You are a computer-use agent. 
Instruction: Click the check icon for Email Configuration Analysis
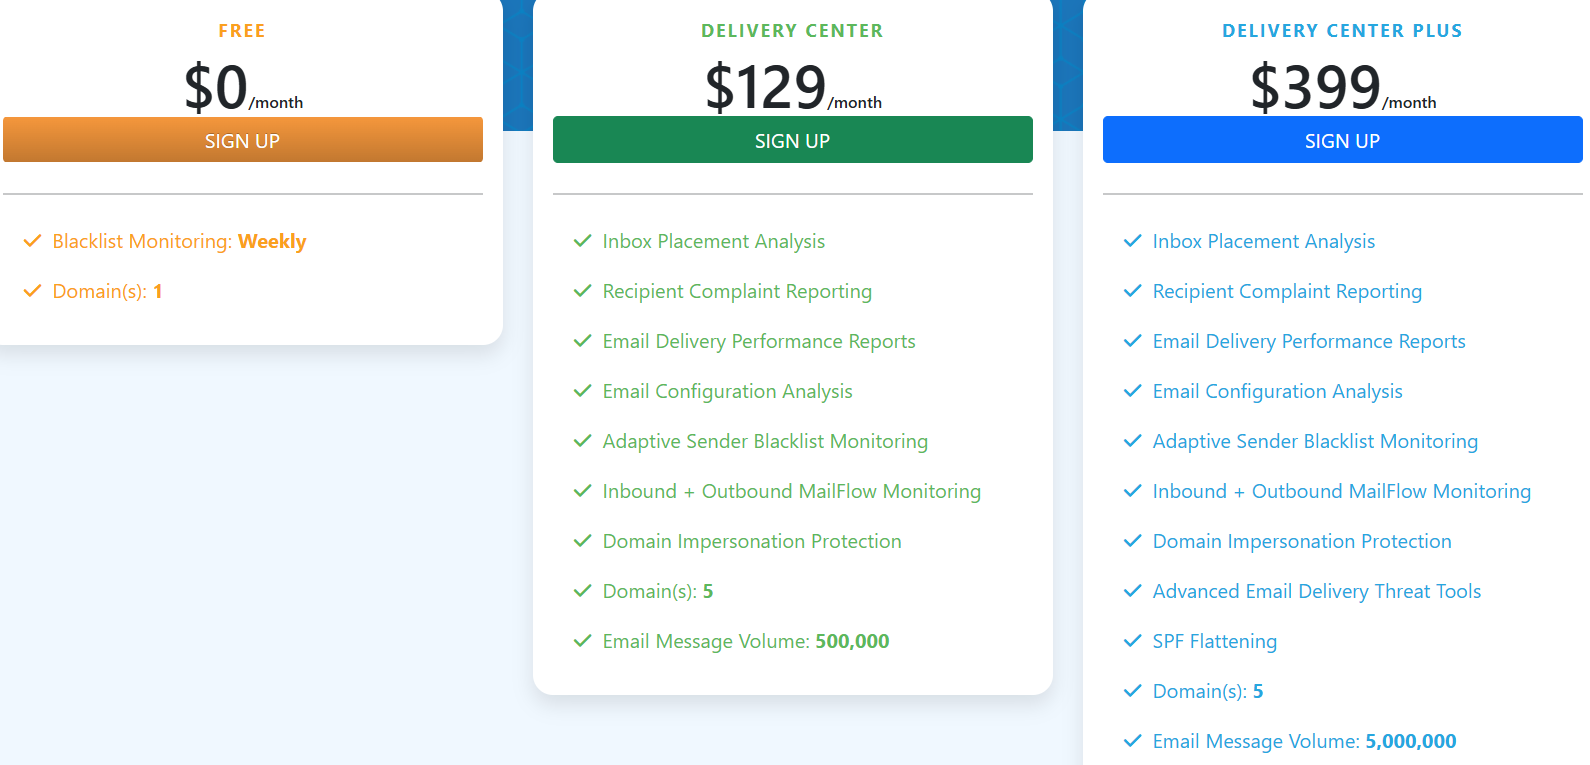point(583,390)
